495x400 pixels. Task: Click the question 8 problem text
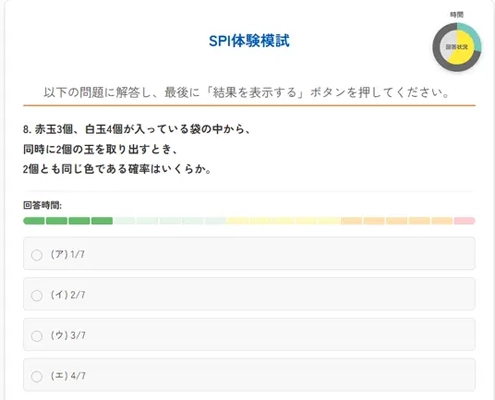point(137,149)
